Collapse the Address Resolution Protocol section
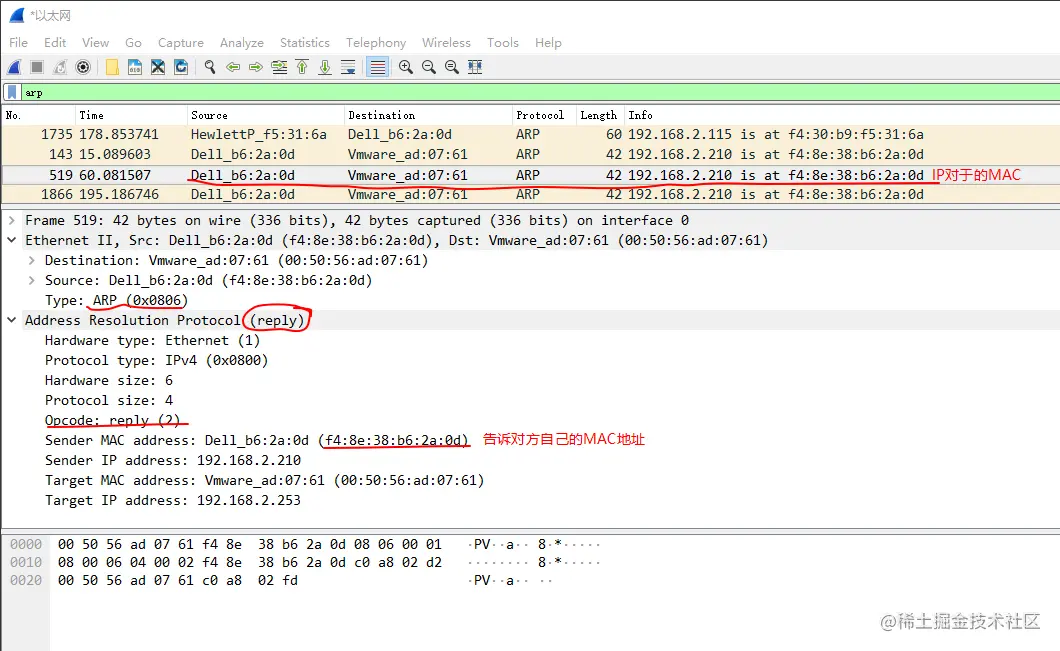This screenshot has height=651, width=1060. (x=11, y=320)
